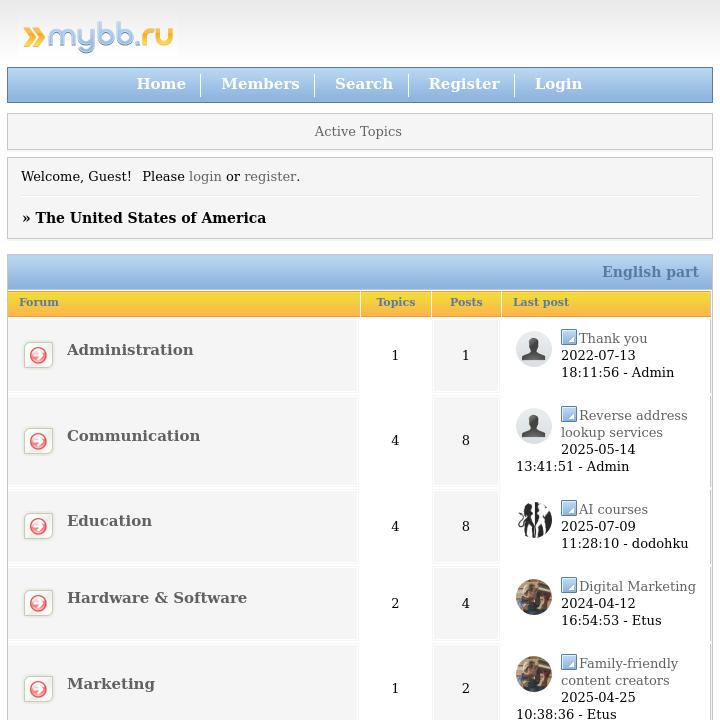Click last-post icon beside 'Thank you'
The height and width of the screenshot is (720, 720).
(568, 338)
